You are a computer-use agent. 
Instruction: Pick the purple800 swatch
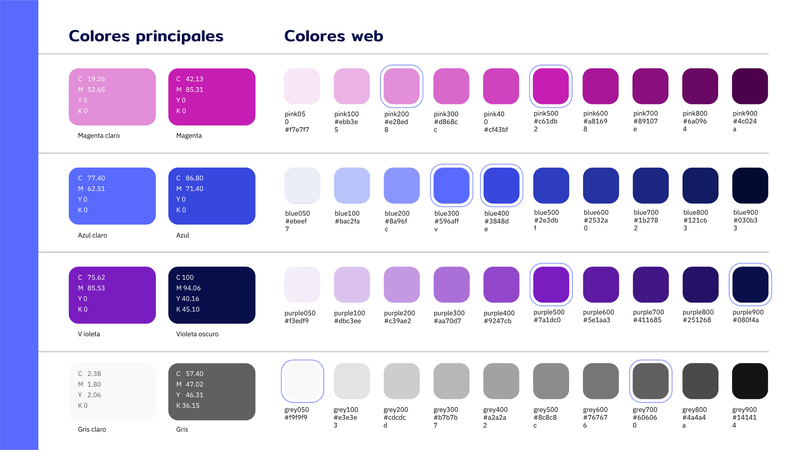(700, 284)
